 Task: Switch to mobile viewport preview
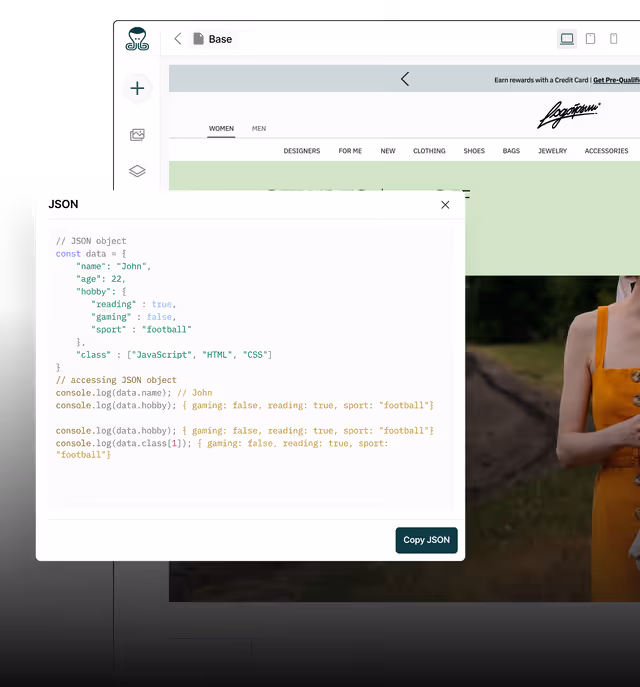[x=614, y=39]
